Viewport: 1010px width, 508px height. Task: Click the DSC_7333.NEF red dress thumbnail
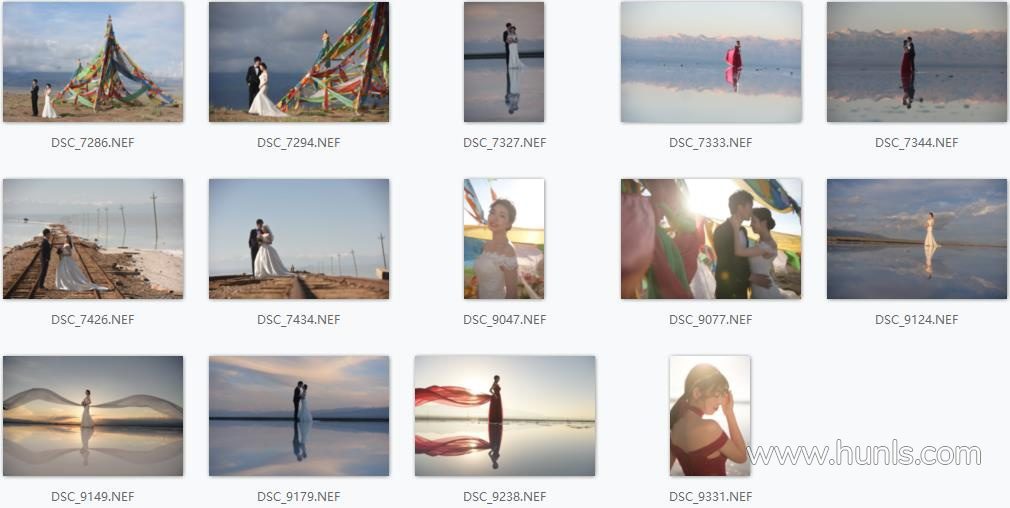(x=711, y=62)
